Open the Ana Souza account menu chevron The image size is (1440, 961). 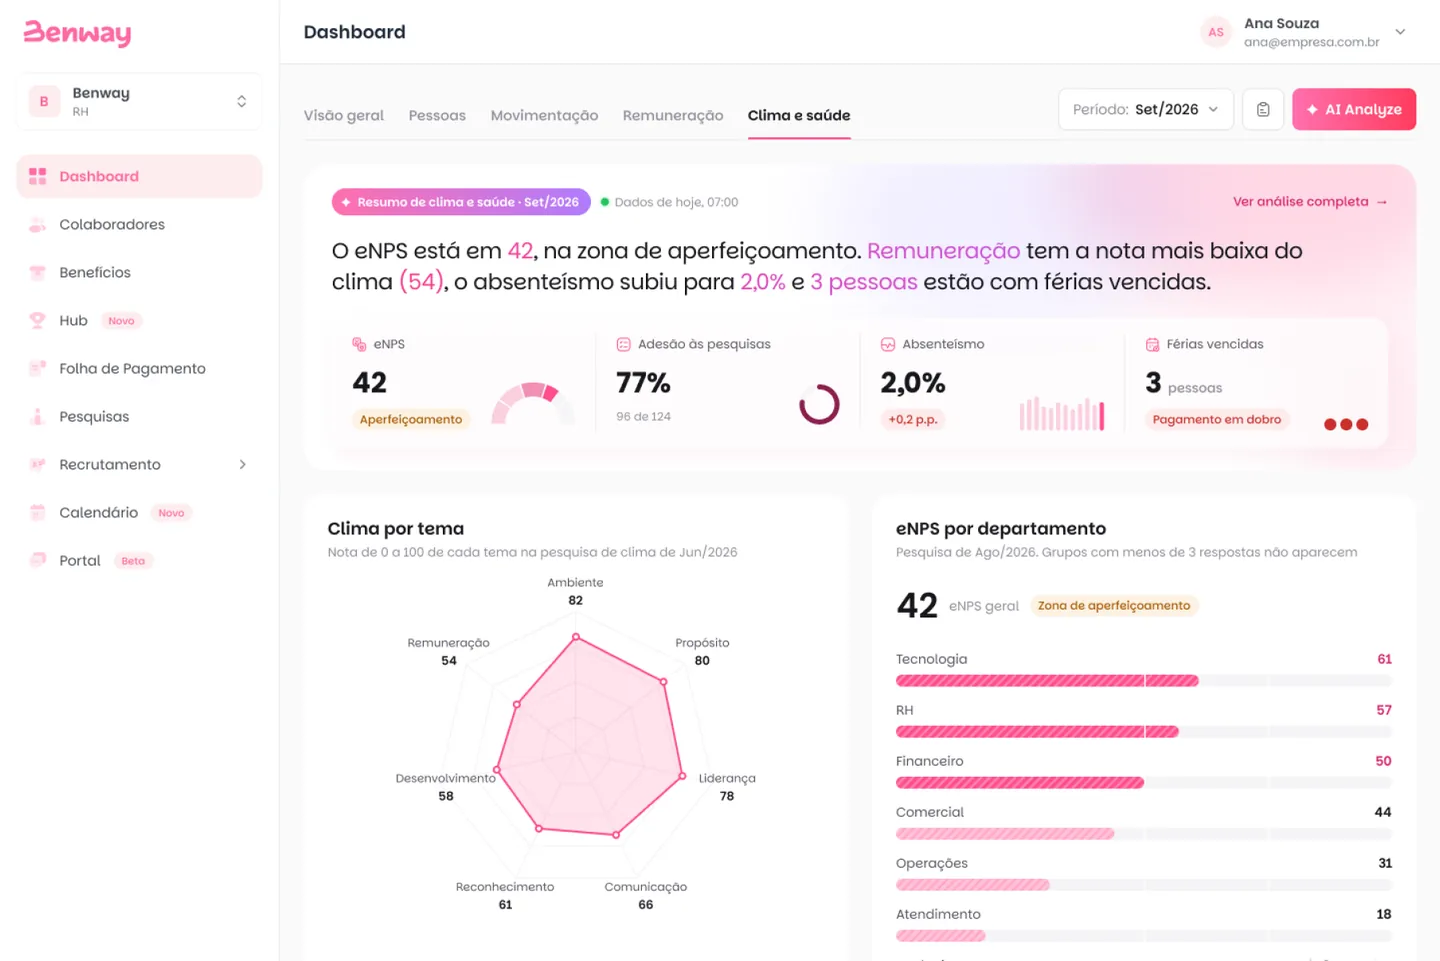tap(1400, 32)
